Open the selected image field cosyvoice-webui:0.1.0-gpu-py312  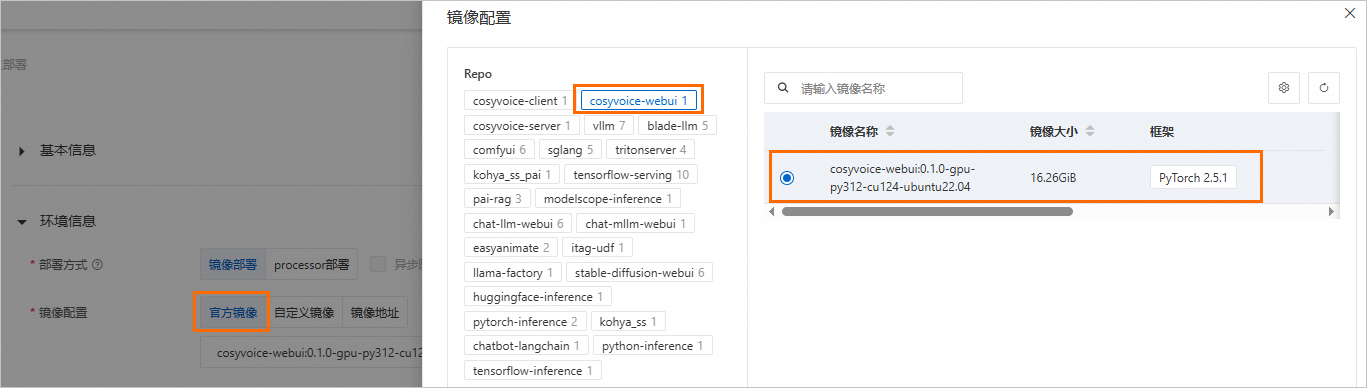312,353
